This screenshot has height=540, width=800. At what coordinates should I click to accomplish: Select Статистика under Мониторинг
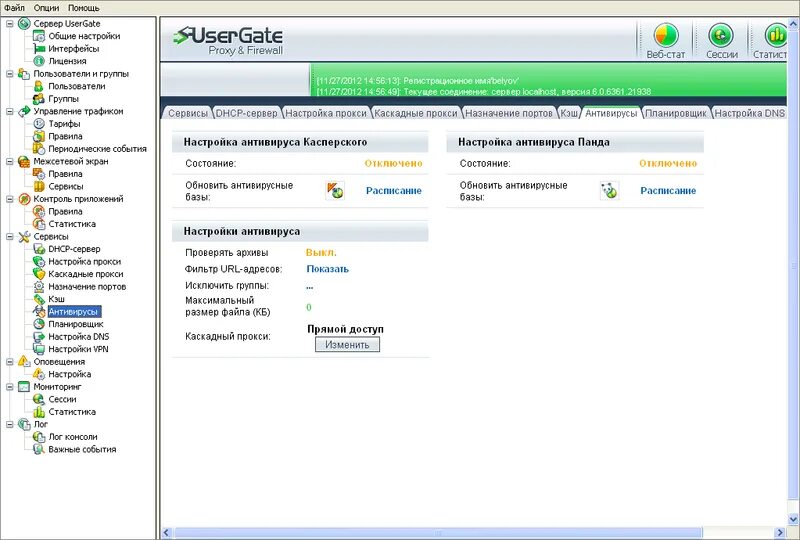[x=72, y=412]
